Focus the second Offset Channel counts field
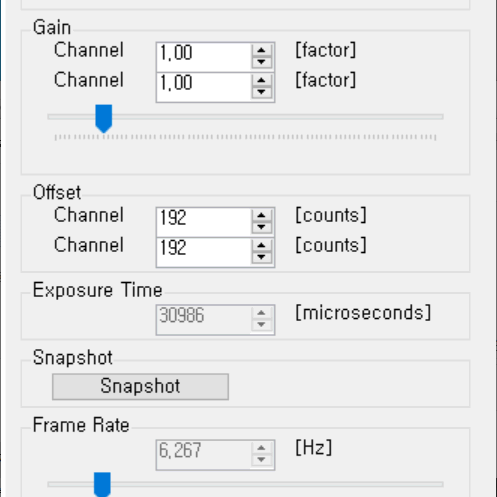 [204, 252]
